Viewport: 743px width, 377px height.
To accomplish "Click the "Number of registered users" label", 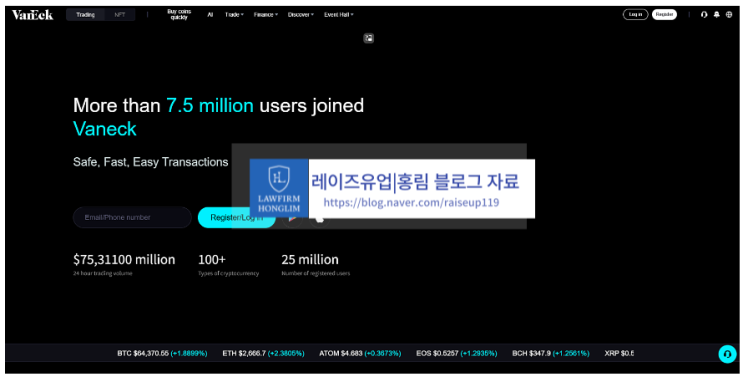I will point(316,273).
